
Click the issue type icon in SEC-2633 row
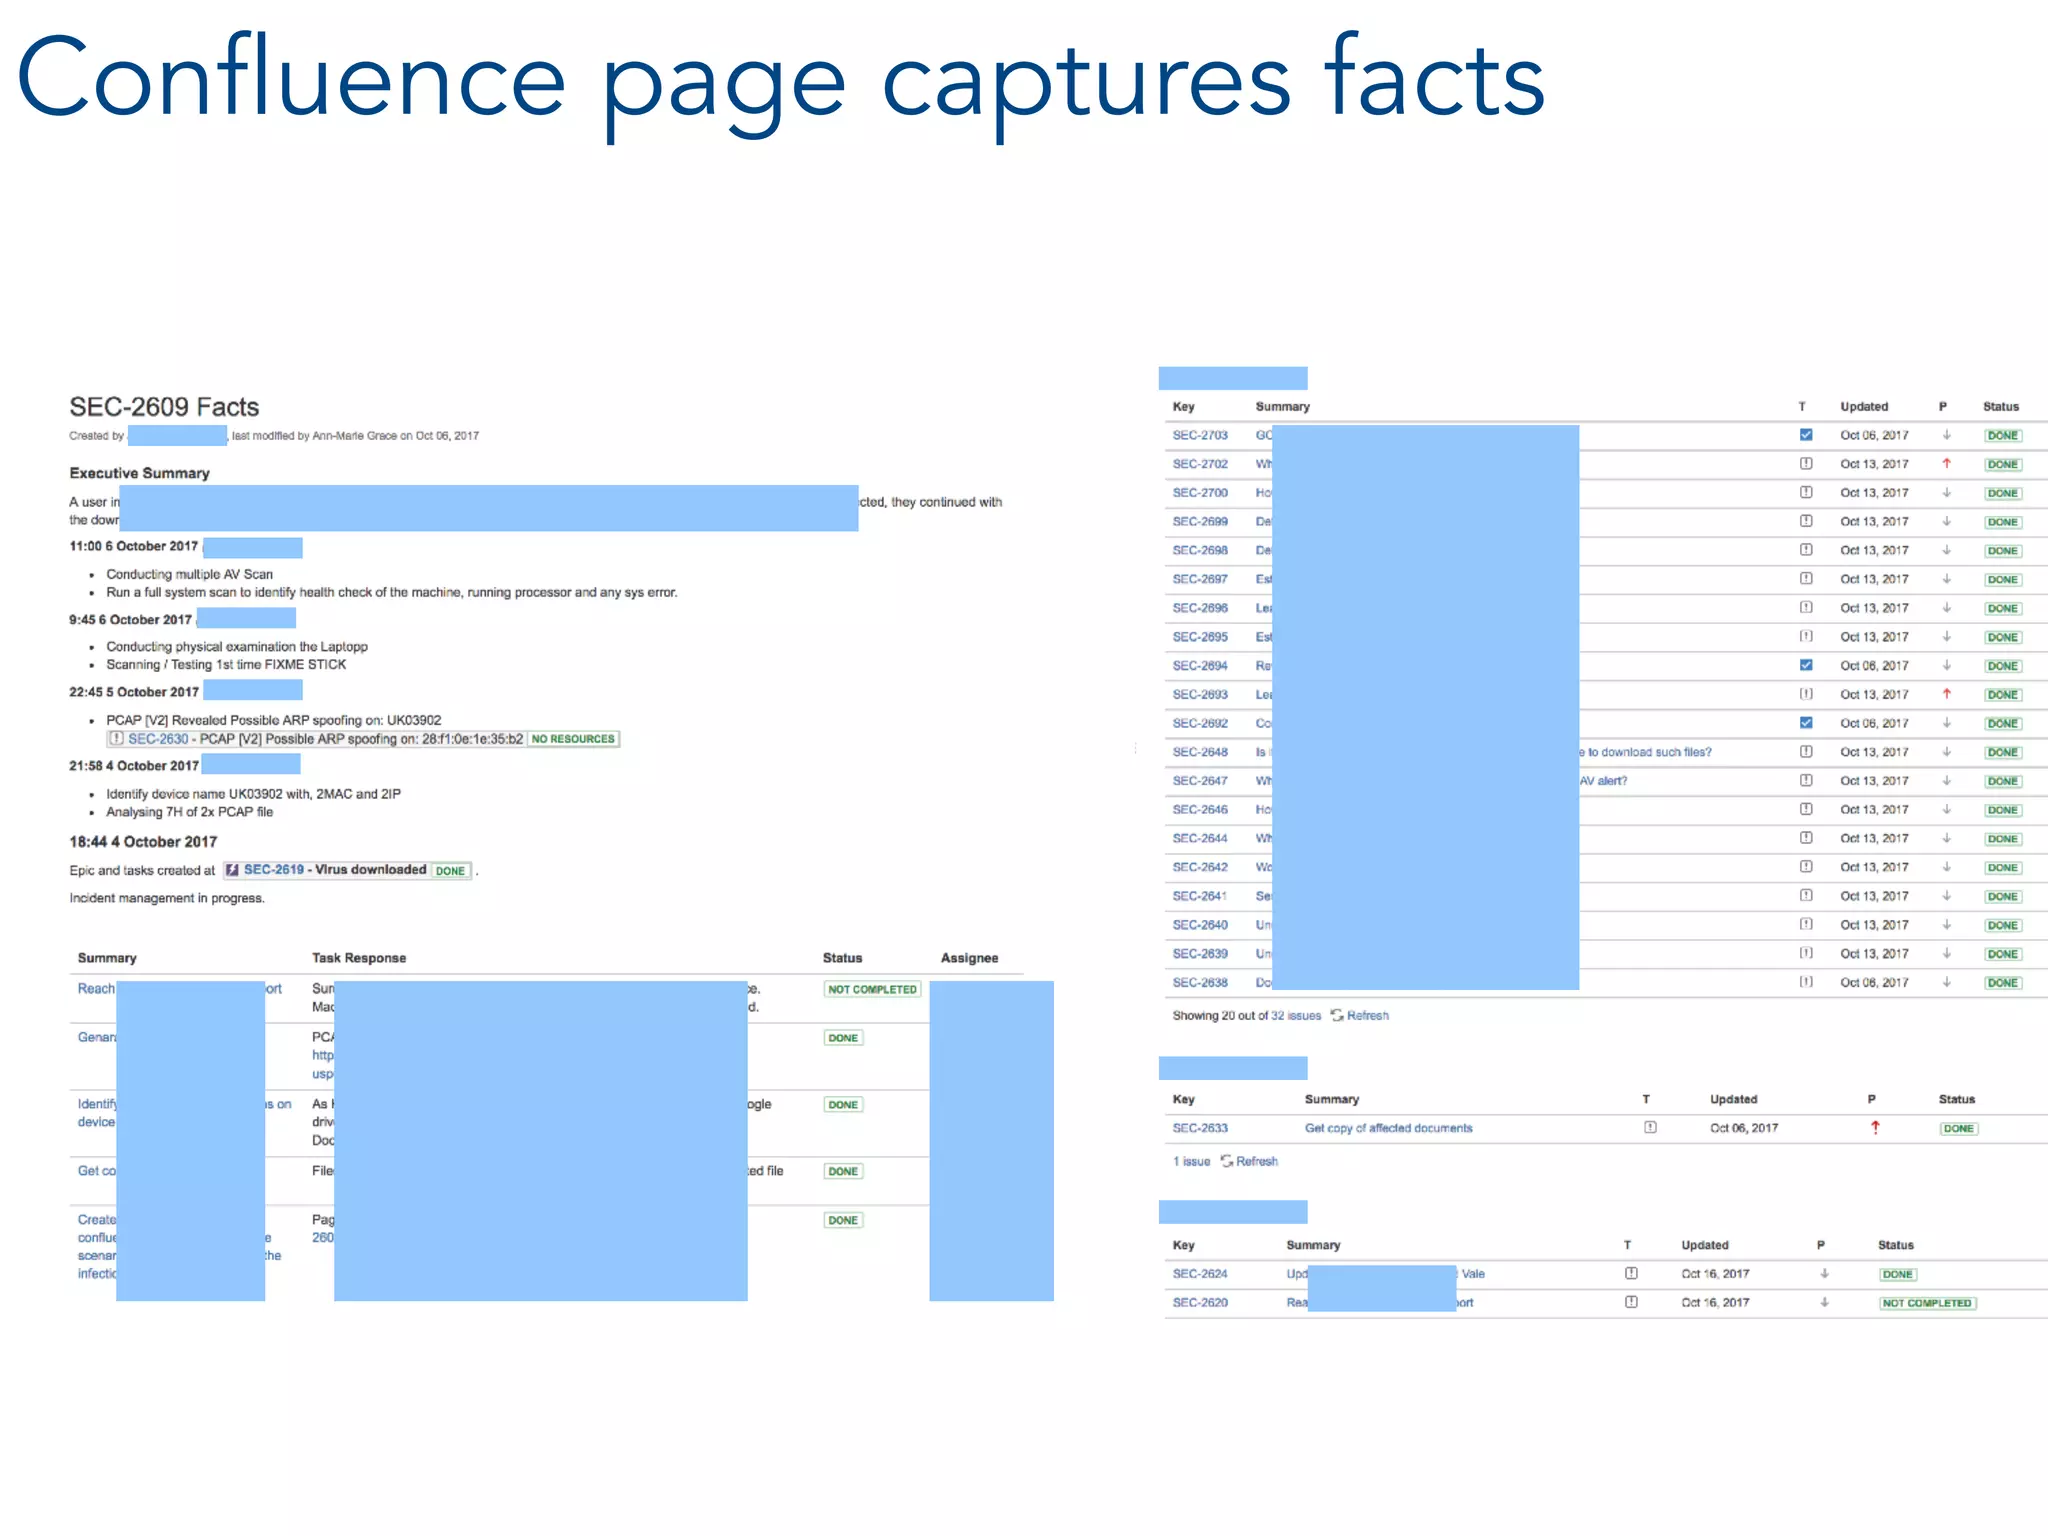pos(1650,1128)
